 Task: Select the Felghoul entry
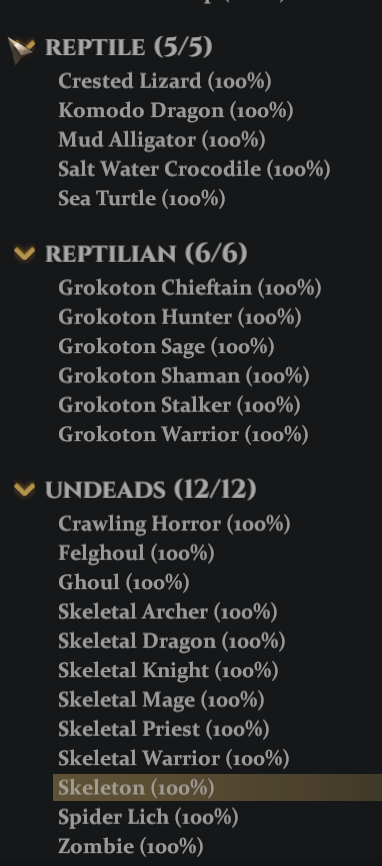pos(136,553)
